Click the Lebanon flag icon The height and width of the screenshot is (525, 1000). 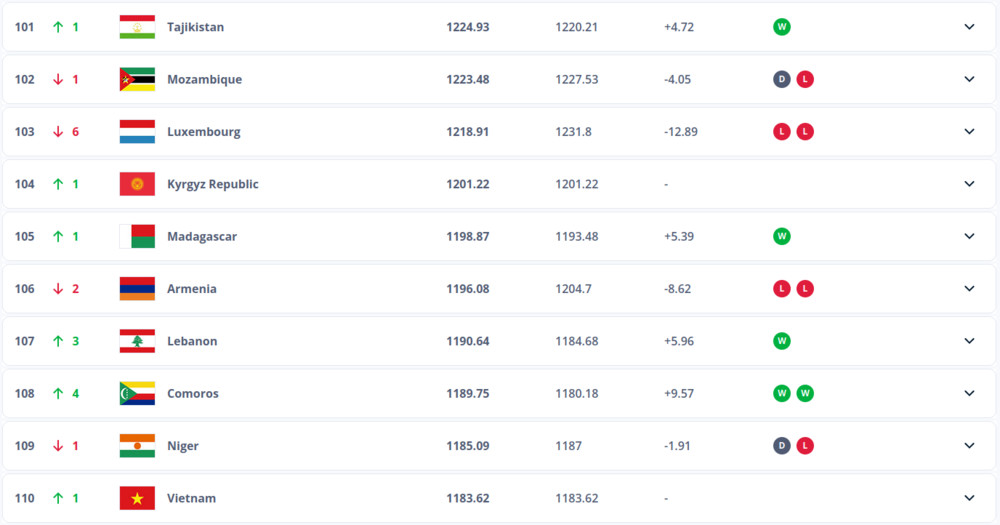[x=137, y=341]
